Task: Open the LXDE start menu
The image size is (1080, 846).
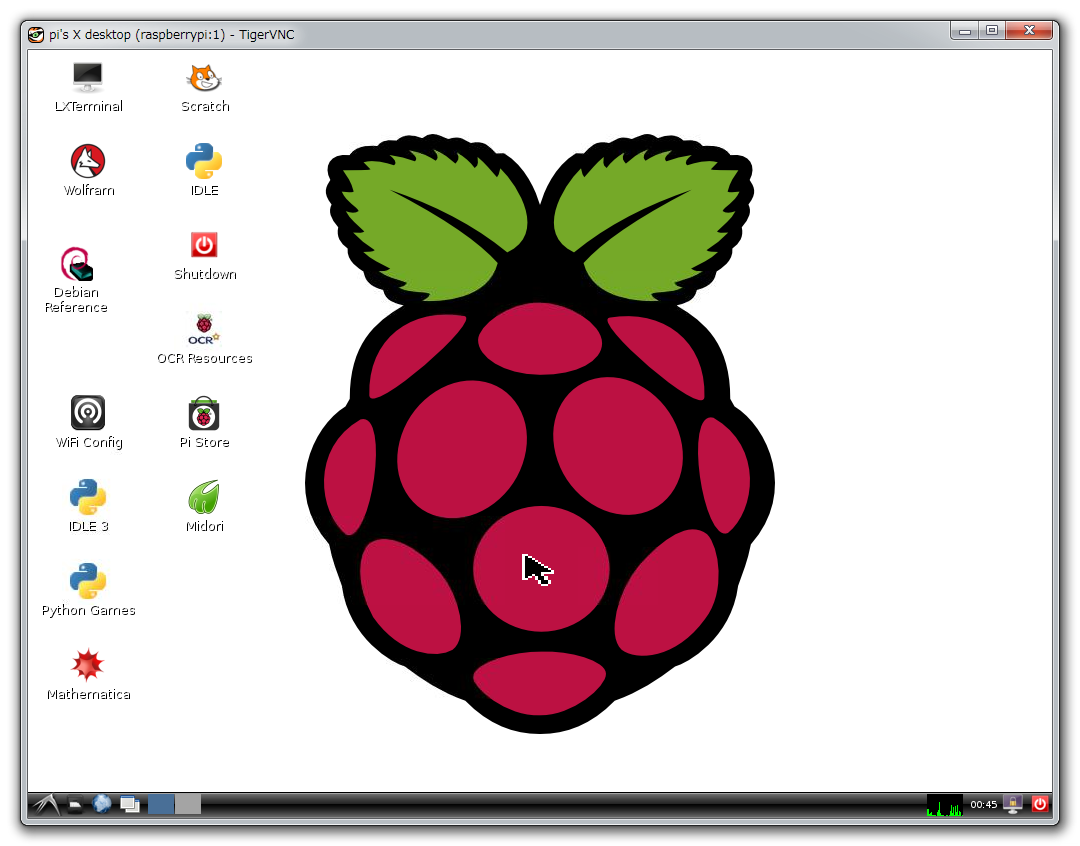Action: (46, 804)
